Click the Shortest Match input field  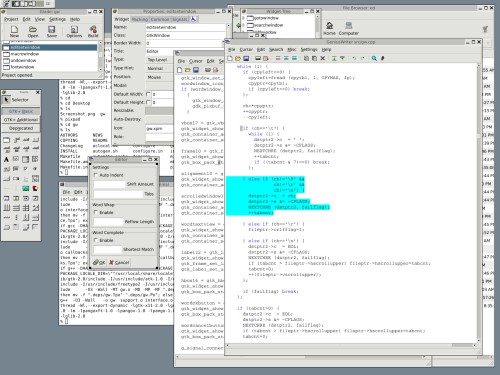[x=107, y=249]
